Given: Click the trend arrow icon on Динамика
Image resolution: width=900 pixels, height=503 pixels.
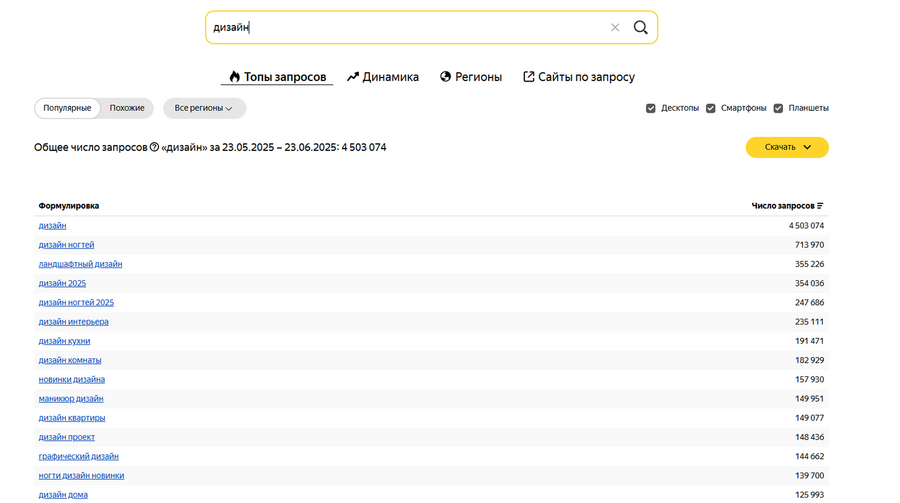Looking at the screenshot, I should (353, 77).
